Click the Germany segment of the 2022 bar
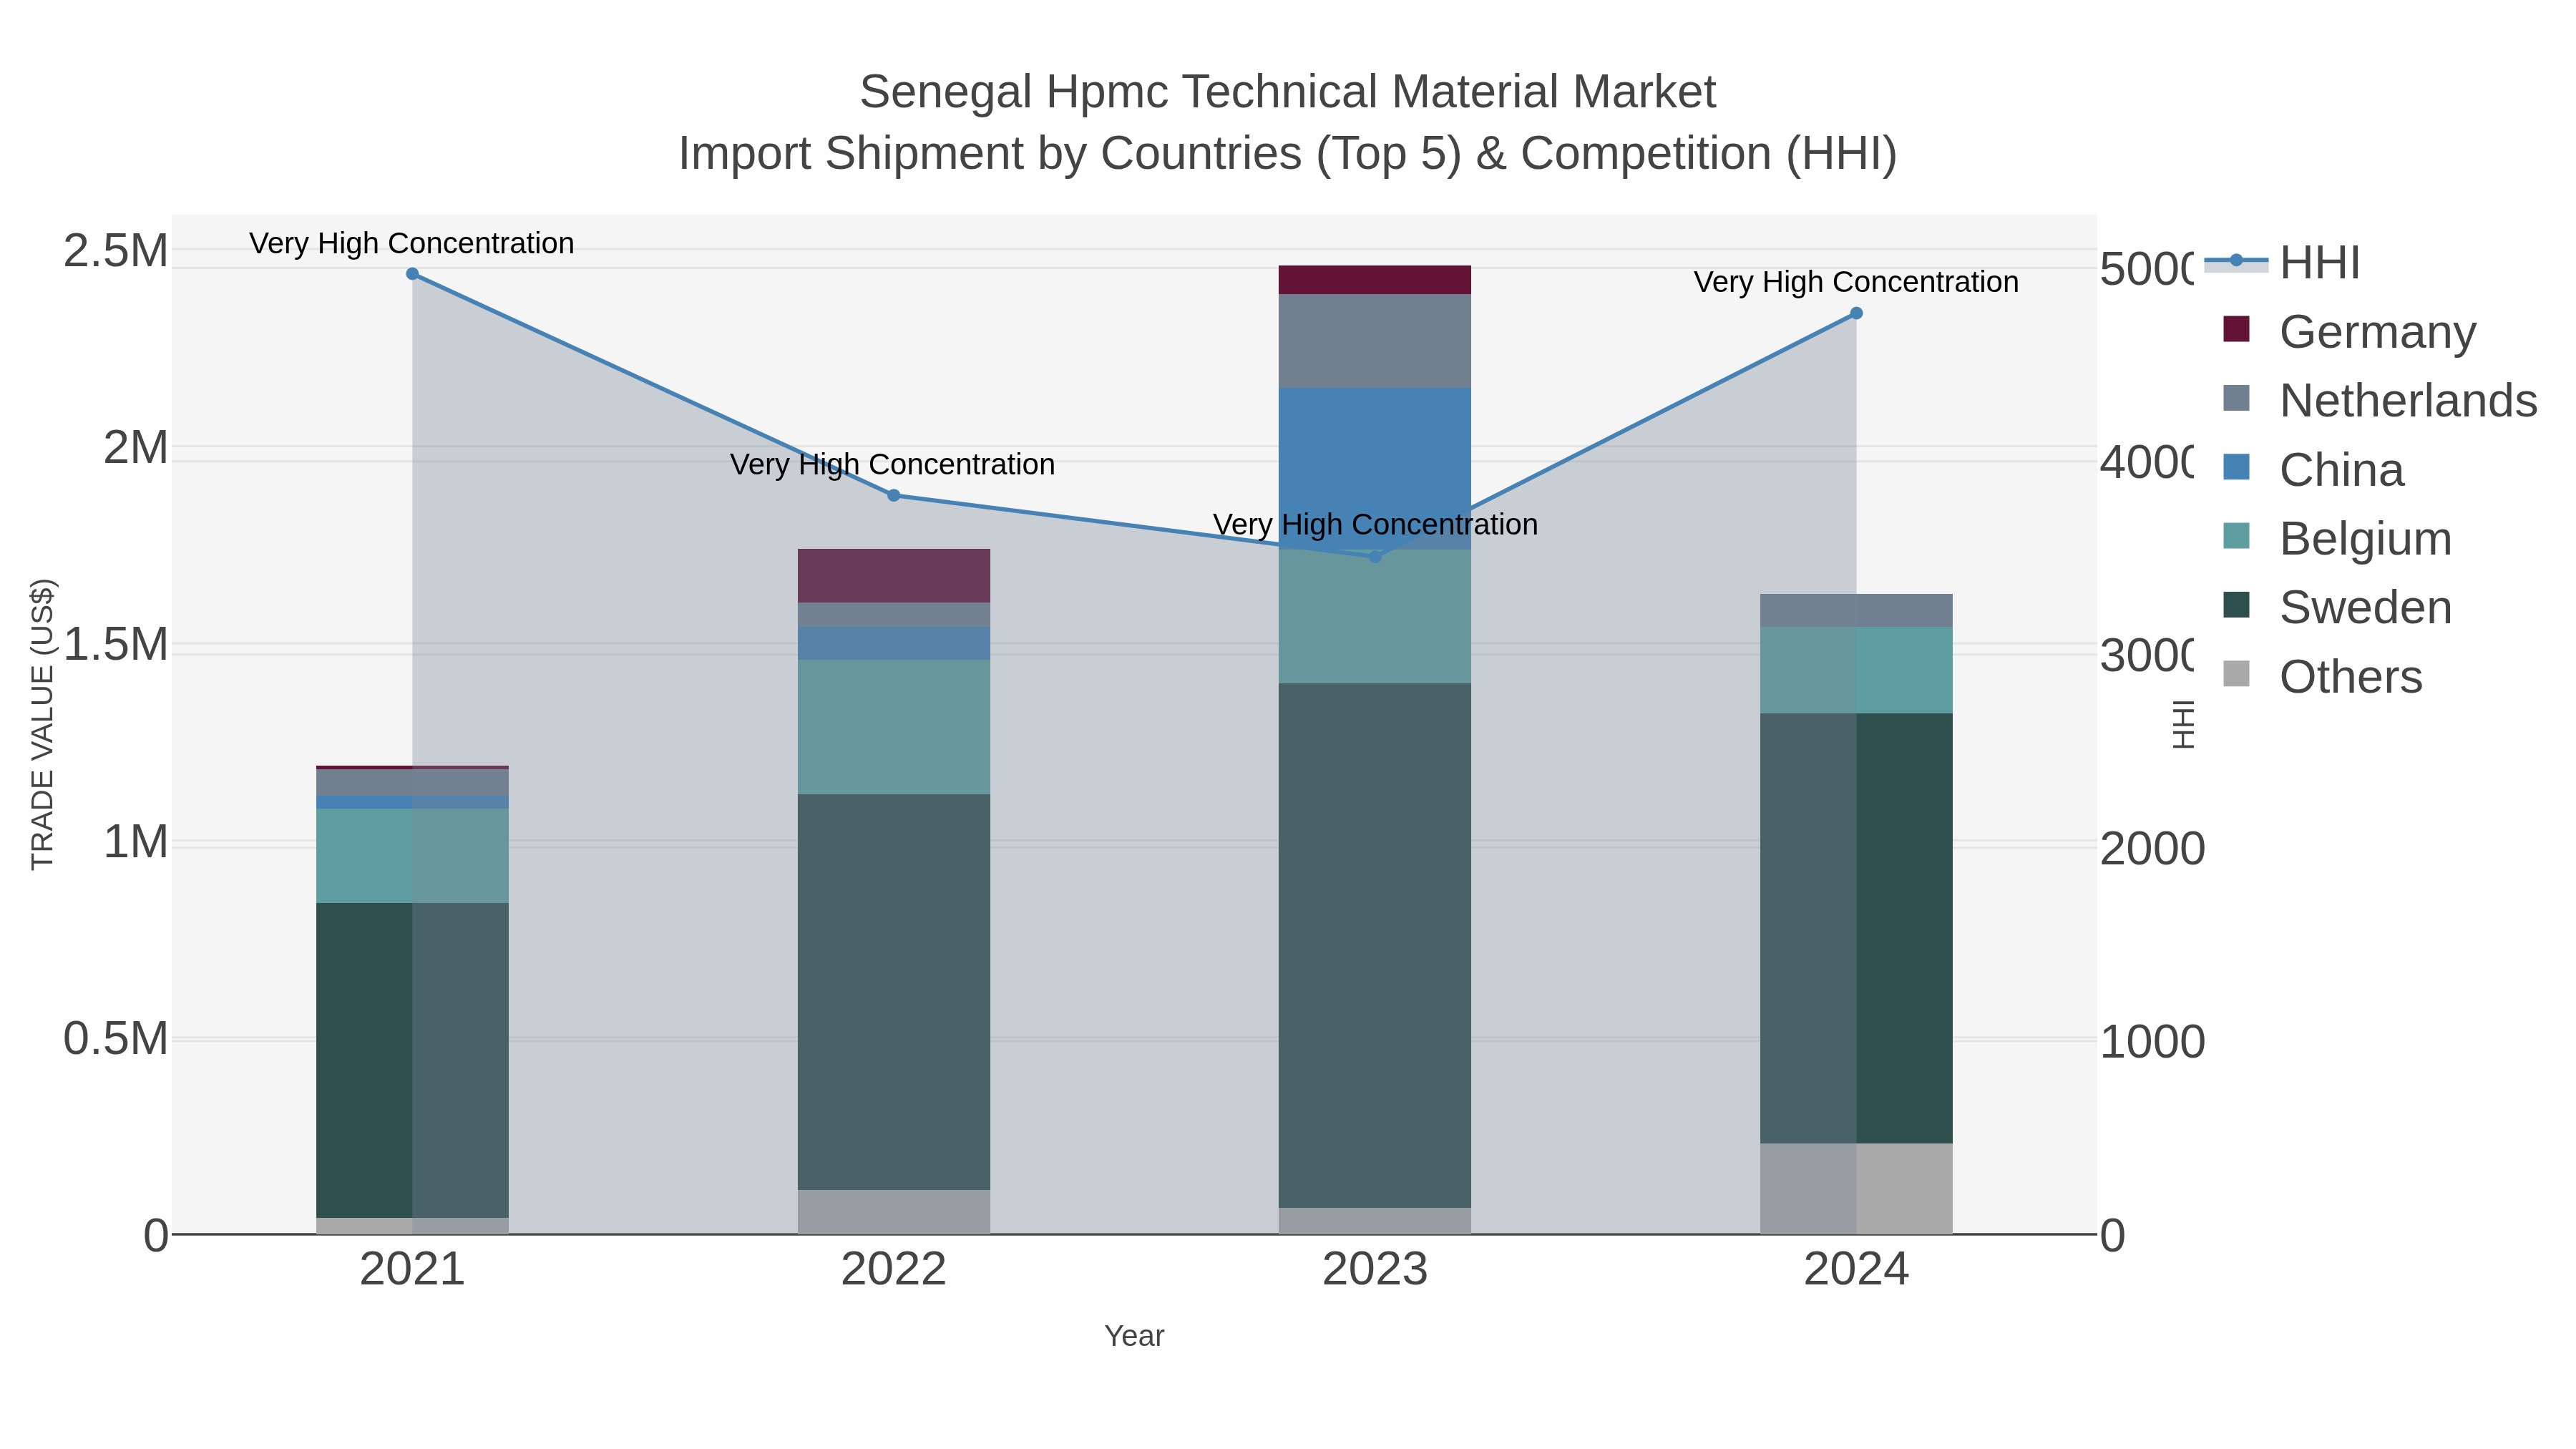 (894, 576)
